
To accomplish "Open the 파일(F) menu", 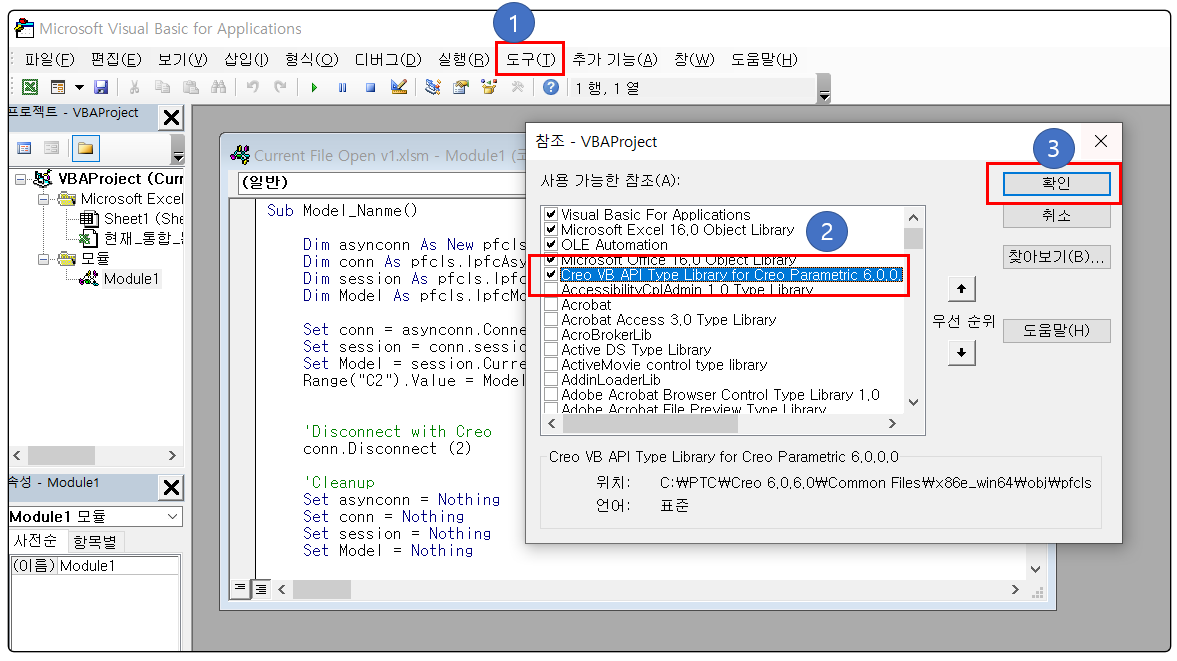I will [50, 59].
